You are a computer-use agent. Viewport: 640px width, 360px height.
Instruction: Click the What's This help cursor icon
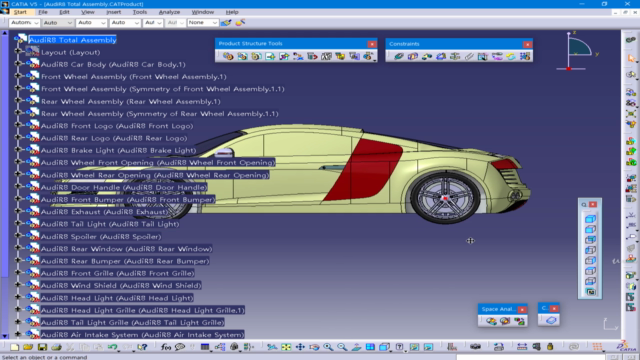(142, 347)
